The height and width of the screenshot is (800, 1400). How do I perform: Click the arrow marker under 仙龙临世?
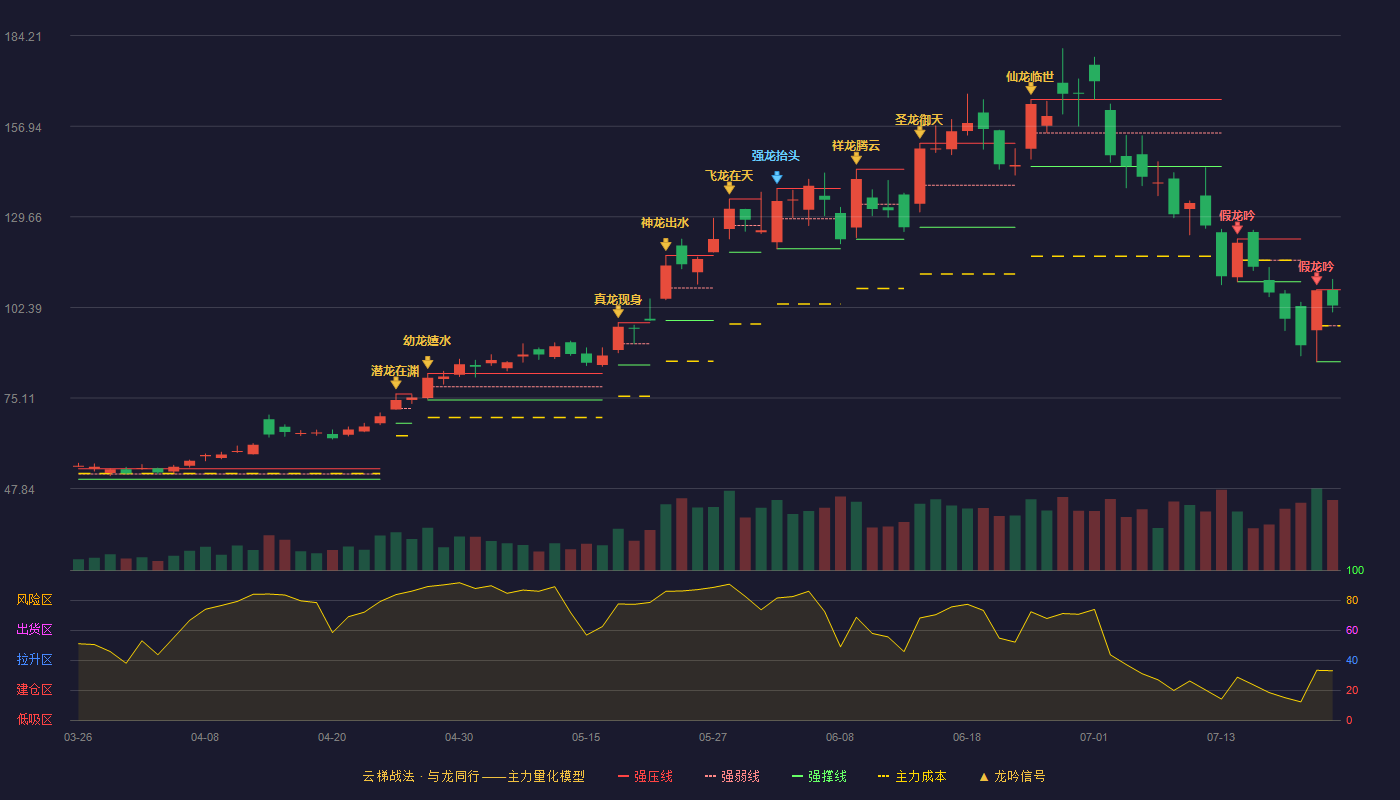[1031, 89]
